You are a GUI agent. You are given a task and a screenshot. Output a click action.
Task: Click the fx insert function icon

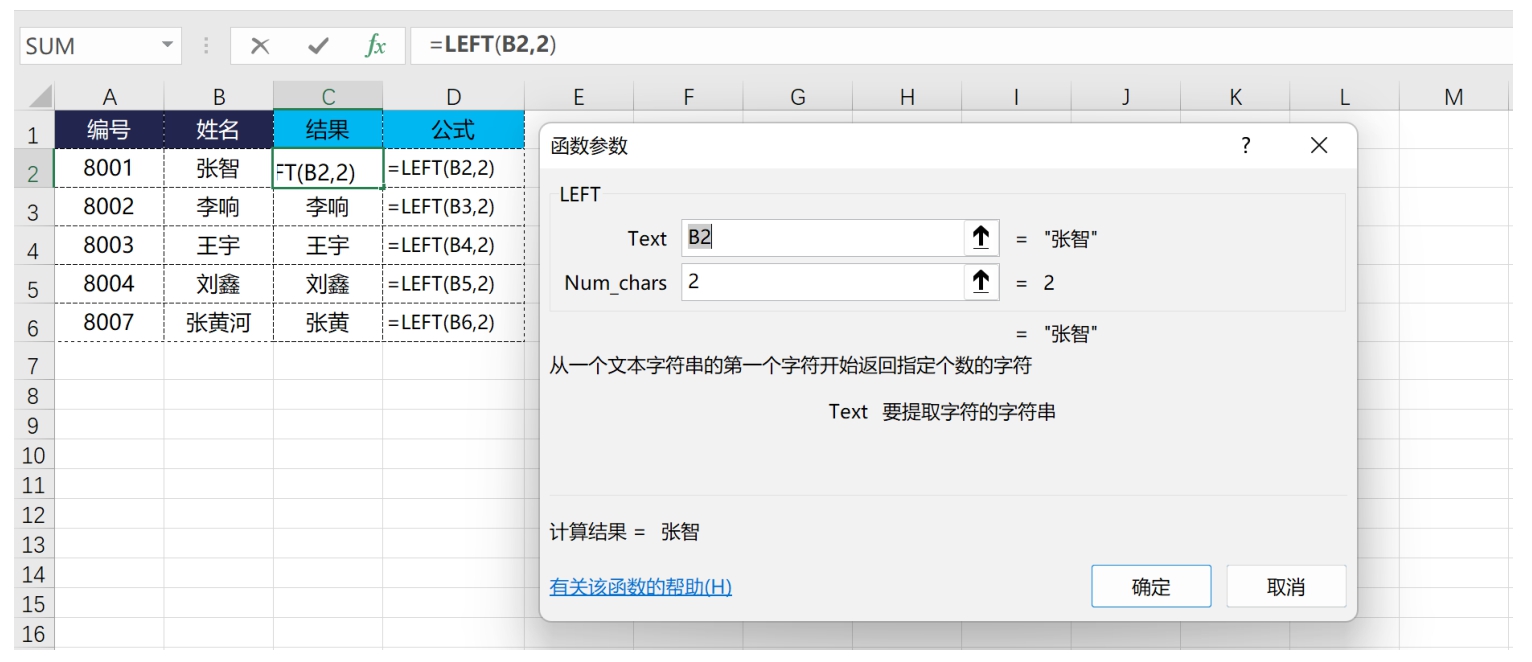click(x=375, y=46)
